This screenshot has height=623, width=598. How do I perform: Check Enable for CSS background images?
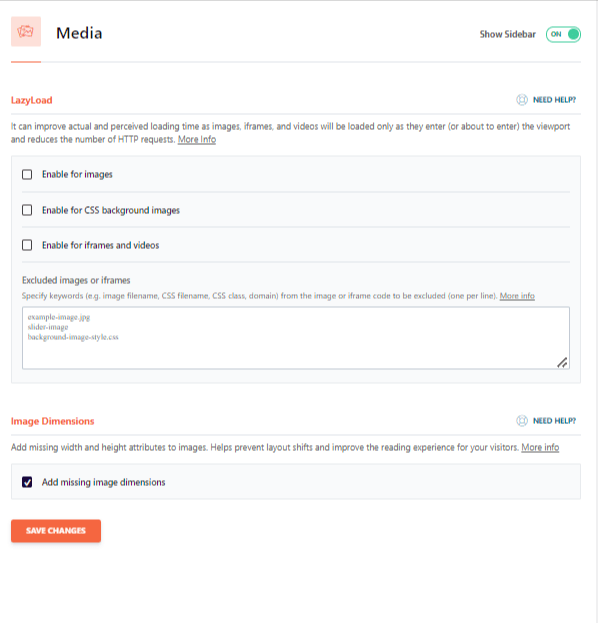click(x=27, y=210)
